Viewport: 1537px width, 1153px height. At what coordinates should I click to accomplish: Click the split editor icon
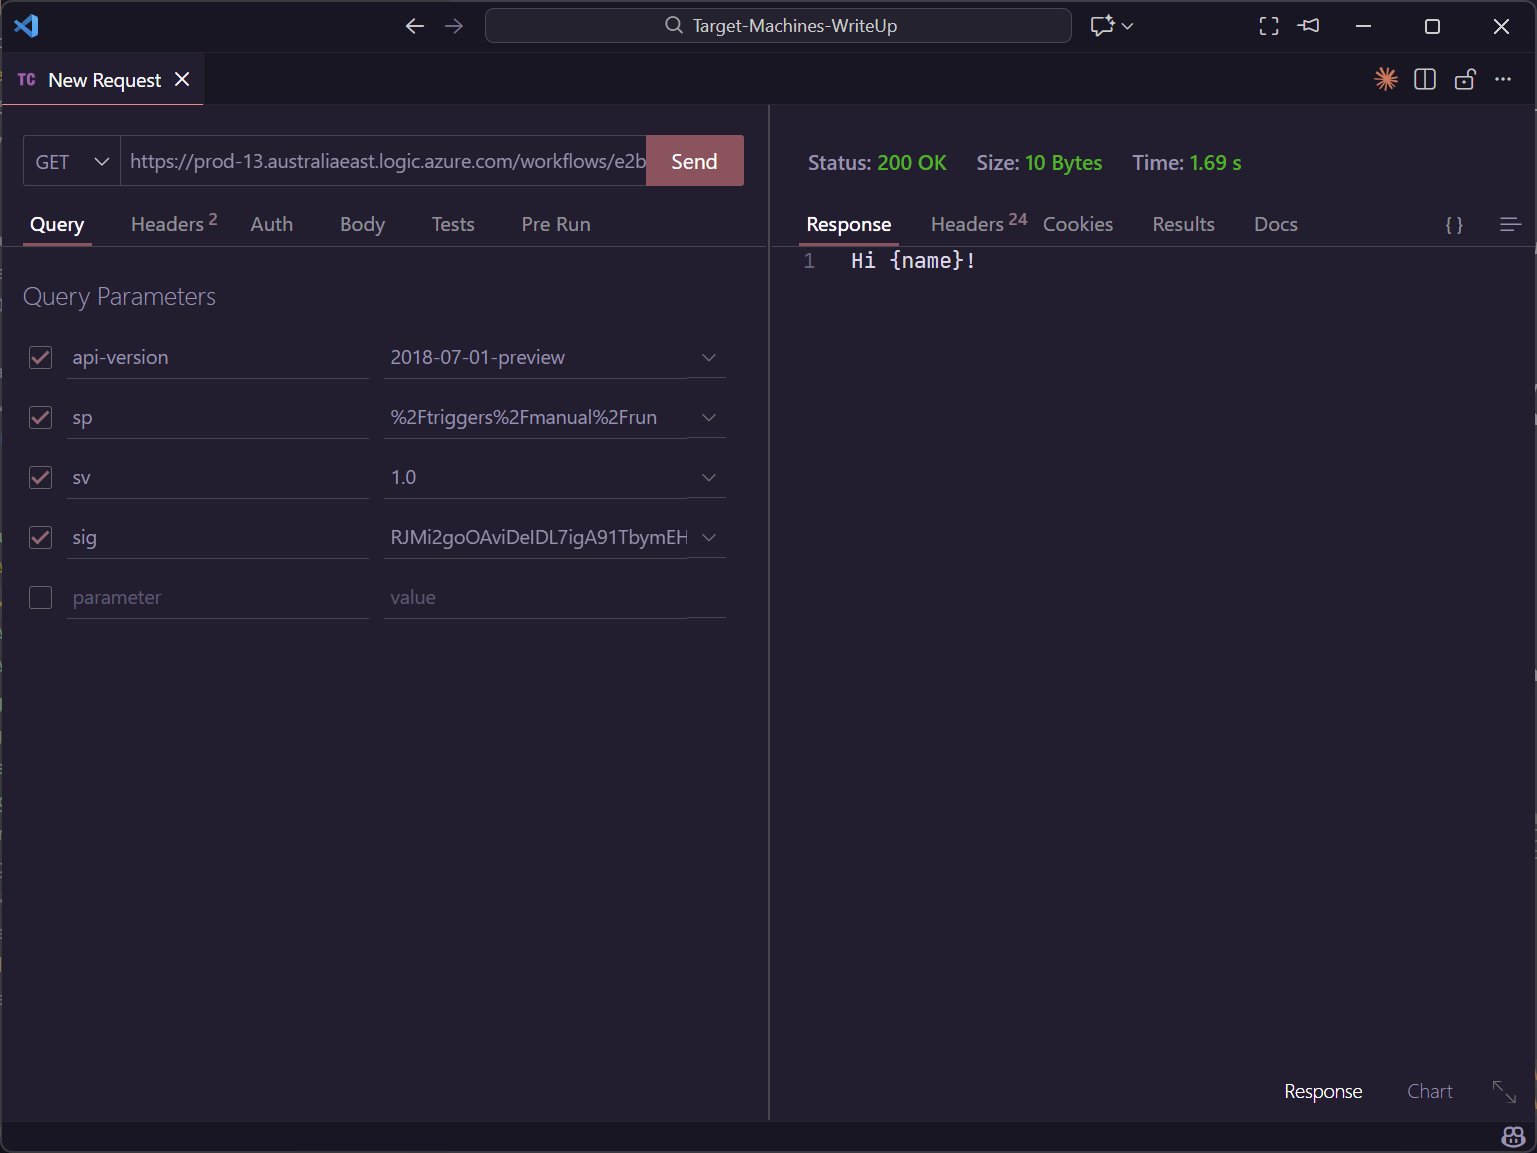point(1425,79)
